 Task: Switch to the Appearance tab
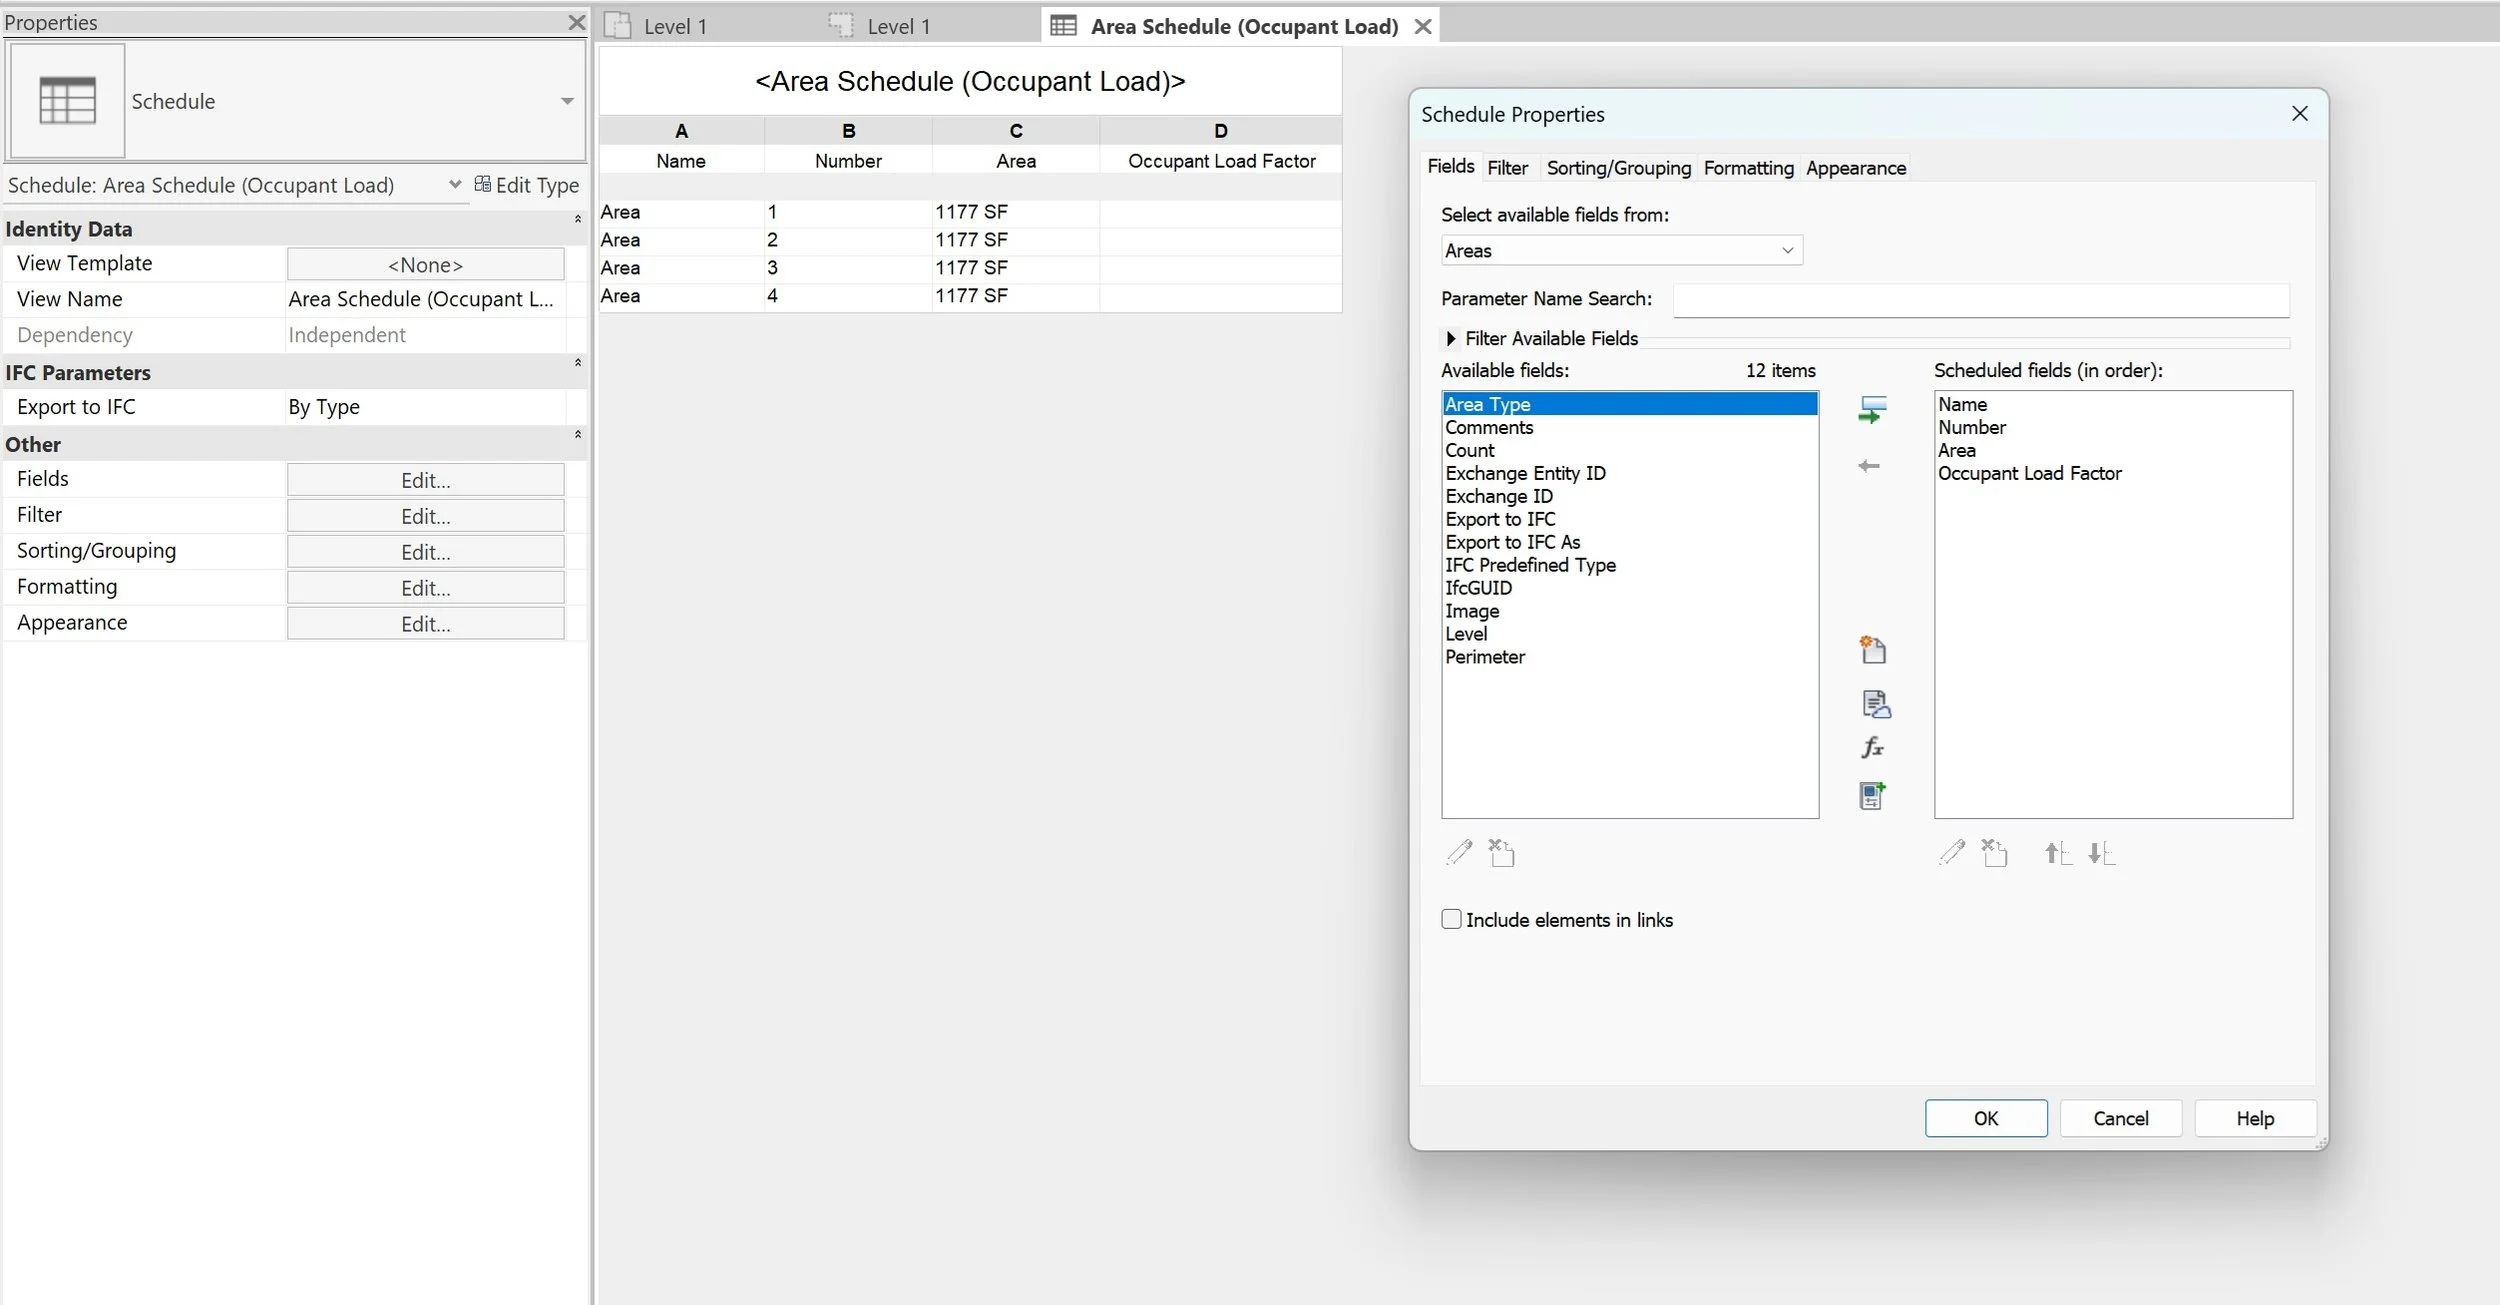tap(1855, 168)
